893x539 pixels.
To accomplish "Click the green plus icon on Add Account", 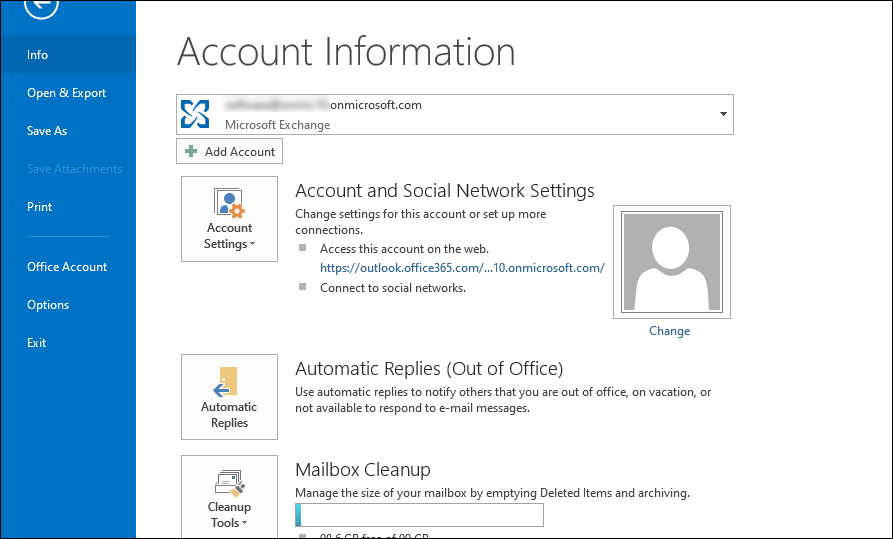I will [x=191, y=151].
